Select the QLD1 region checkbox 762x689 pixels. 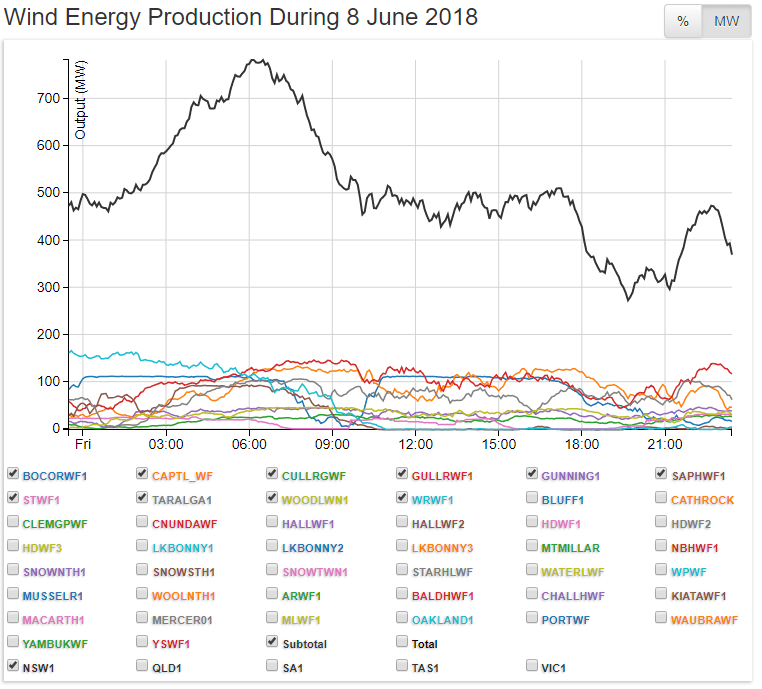click(143, 665)
